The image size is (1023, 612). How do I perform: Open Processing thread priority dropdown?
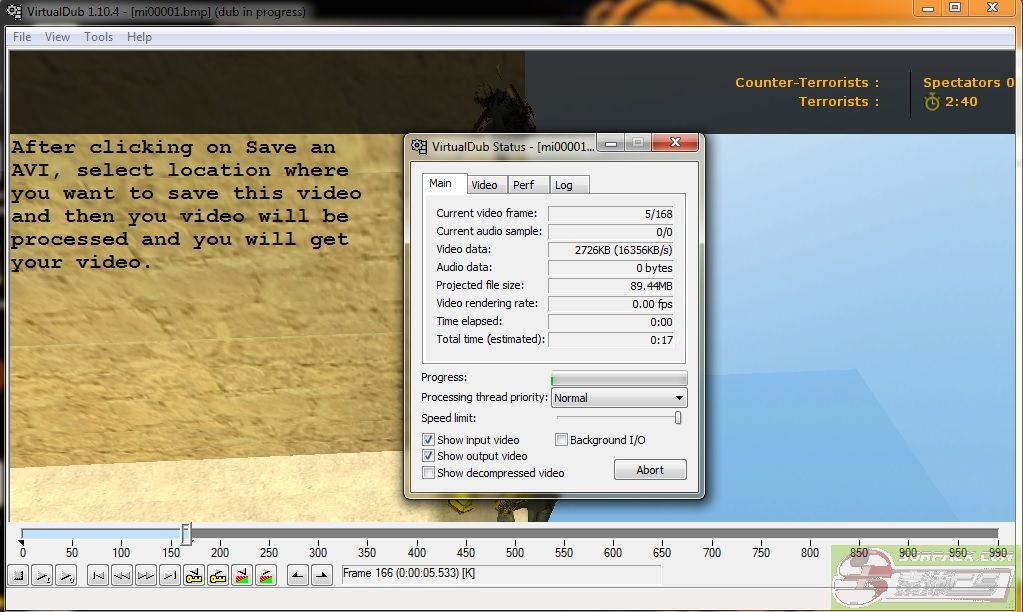pos(619,398)
